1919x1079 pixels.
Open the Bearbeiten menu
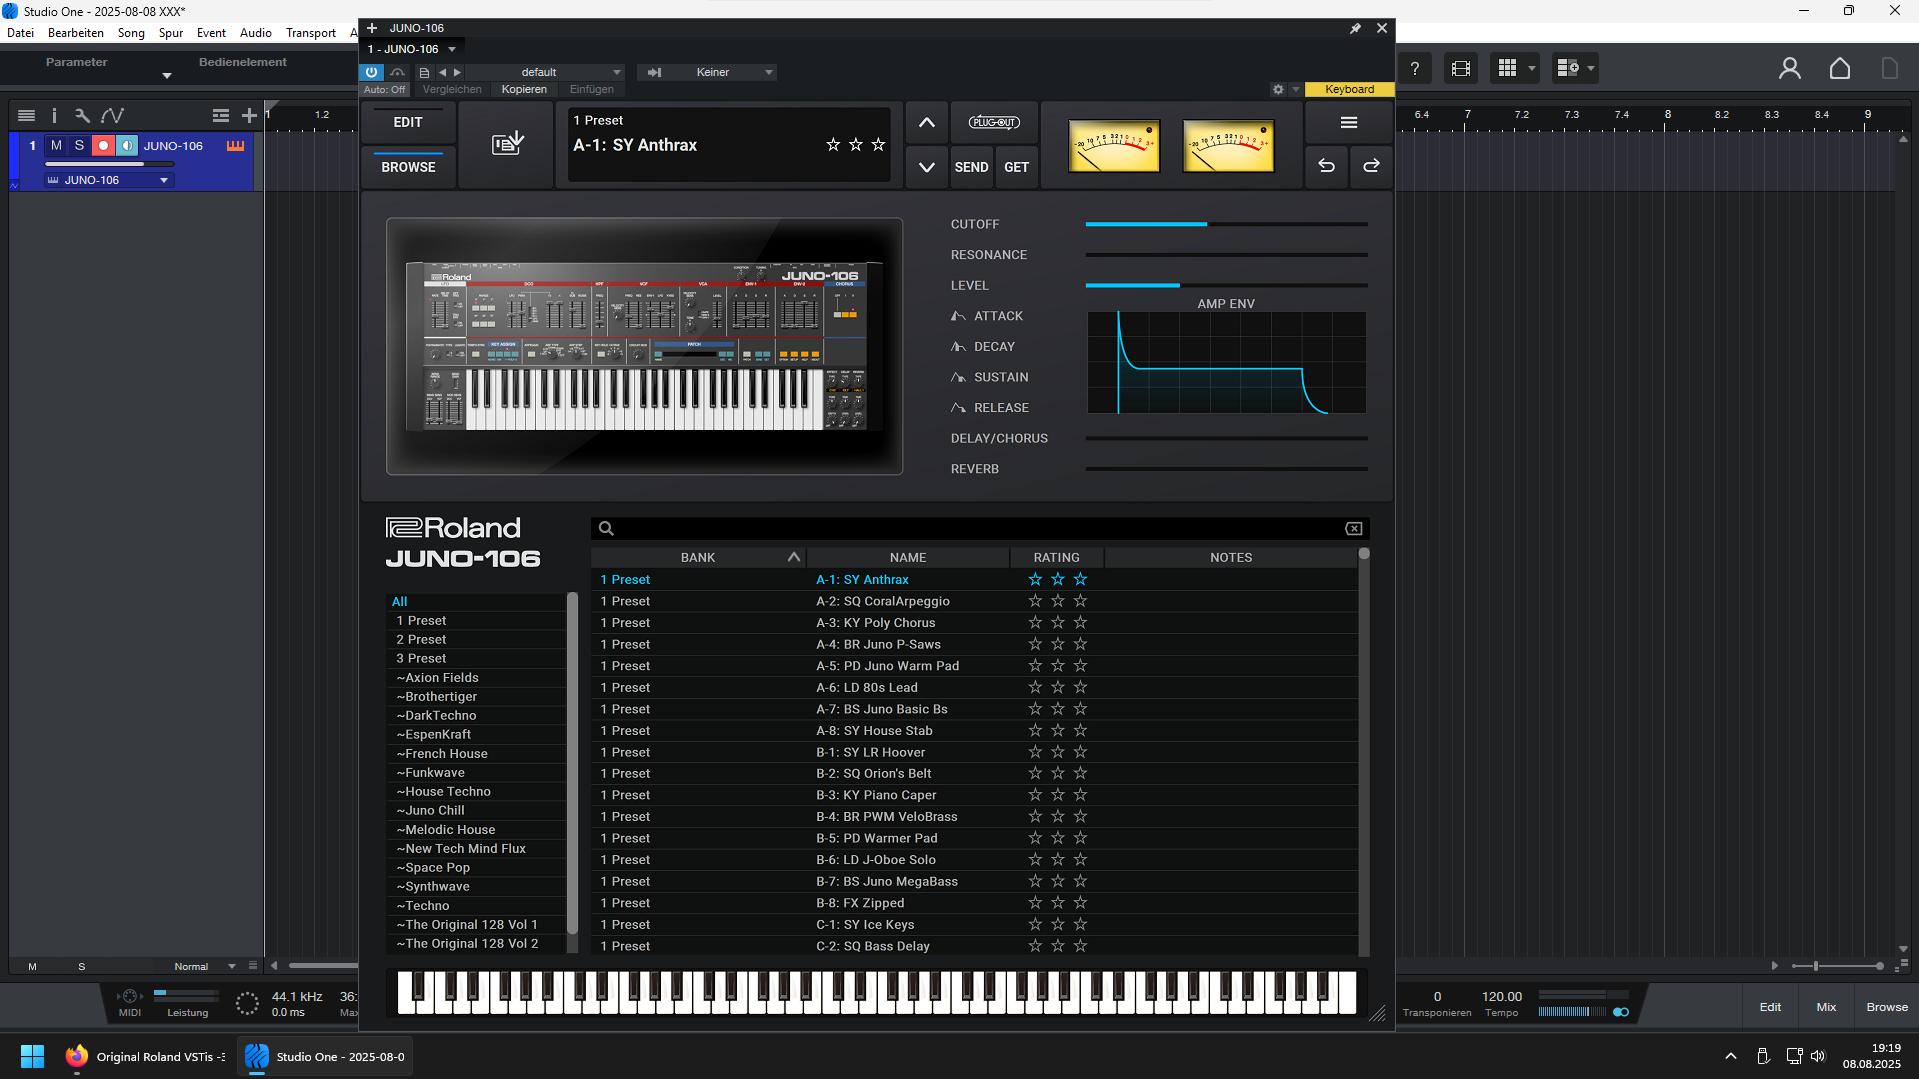tap(76, 33)
